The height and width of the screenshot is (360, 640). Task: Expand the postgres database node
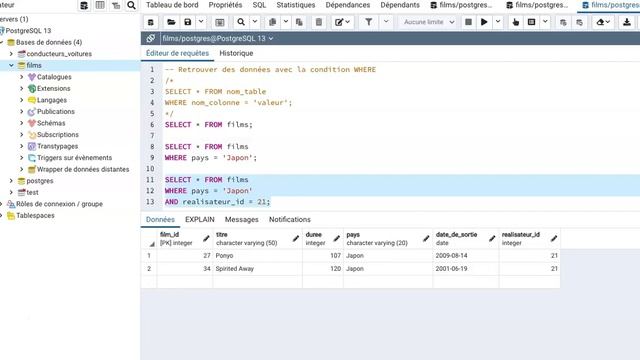[11, 180]
